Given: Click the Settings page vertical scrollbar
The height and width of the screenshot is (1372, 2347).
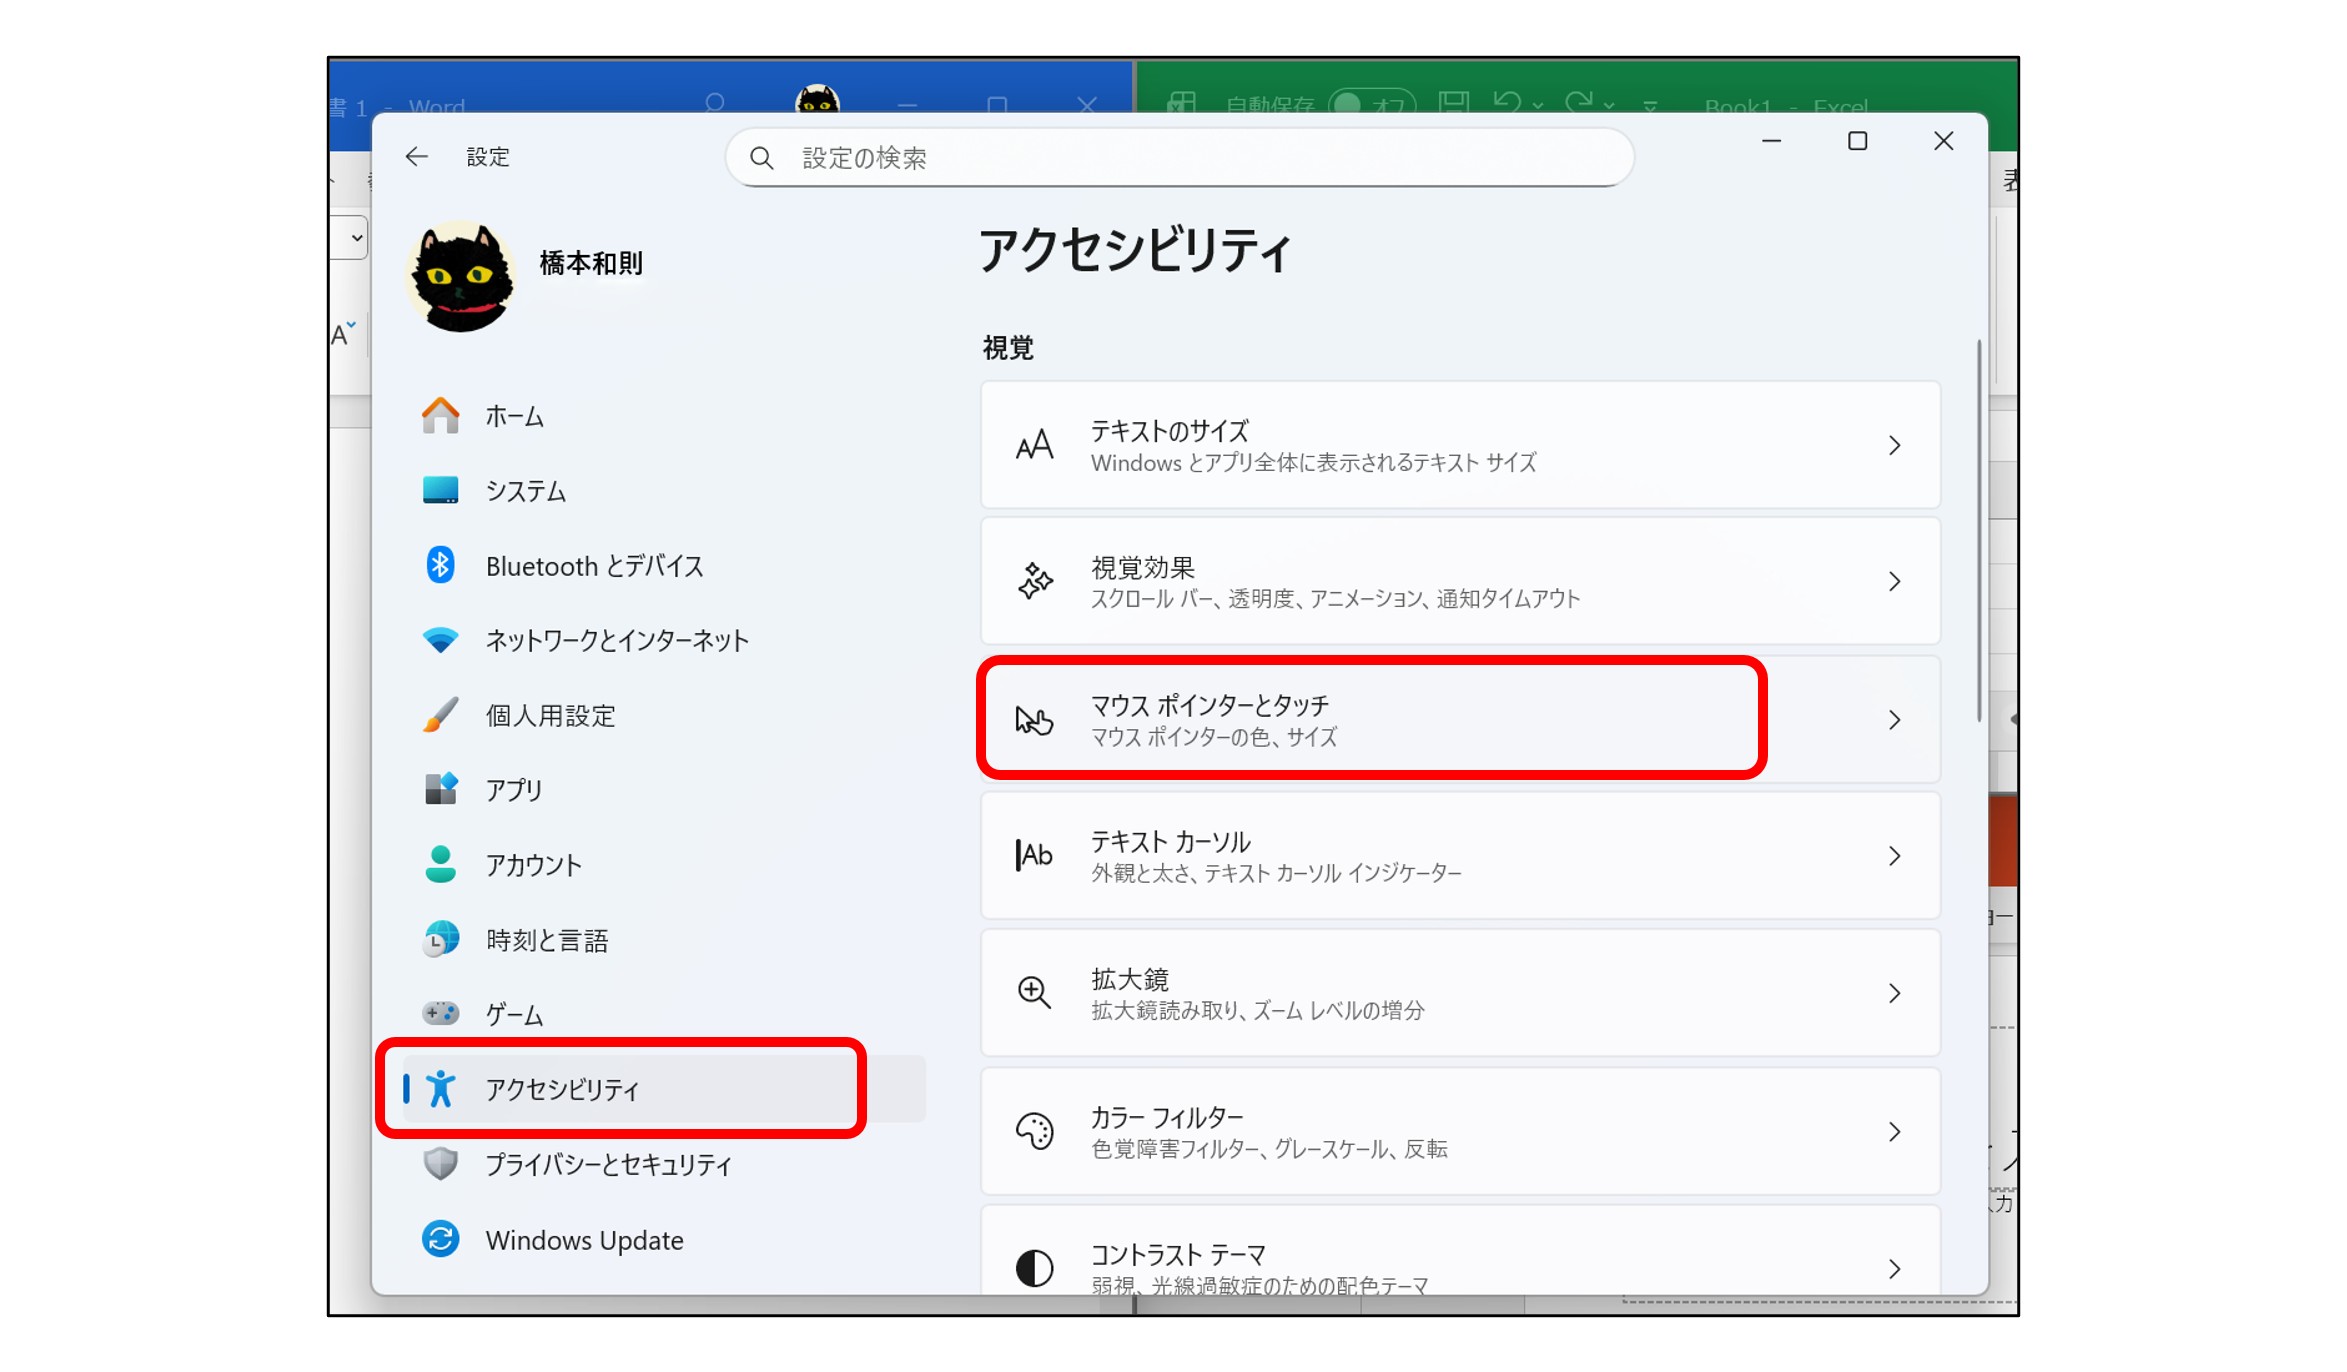Looking at the screenshot, I should coord(1978,530).
